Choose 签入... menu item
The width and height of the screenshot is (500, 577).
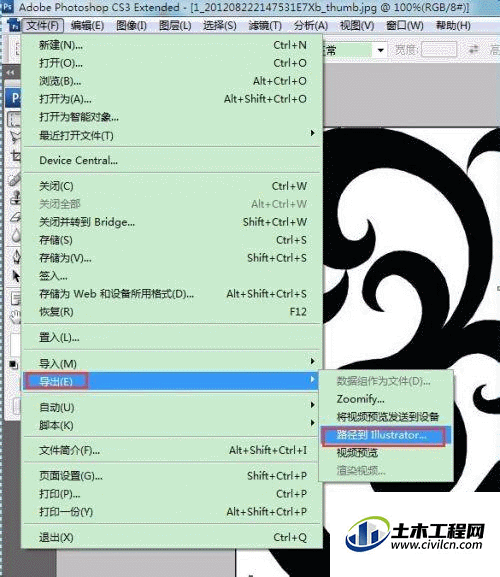click(x=172, y=276)
